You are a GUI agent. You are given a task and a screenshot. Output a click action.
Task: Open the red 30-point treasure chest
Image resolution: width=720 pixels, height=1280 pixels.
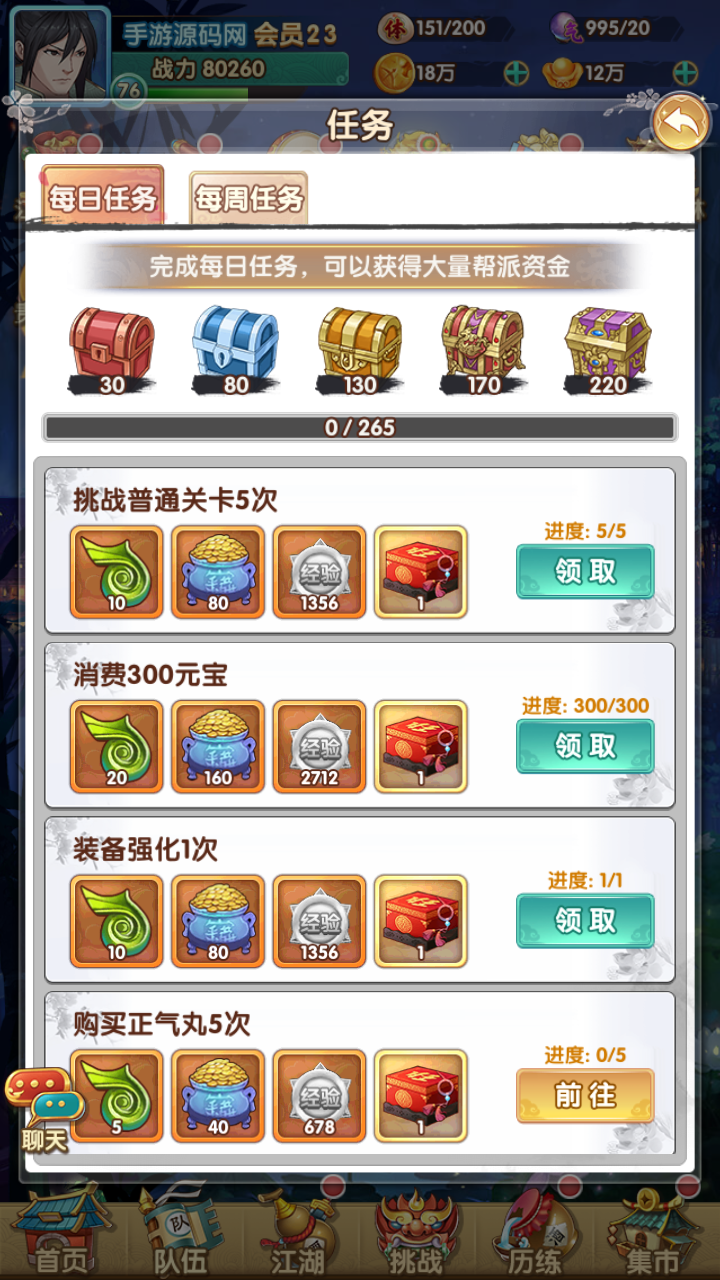pyautogui.click(x=112, y=347)
